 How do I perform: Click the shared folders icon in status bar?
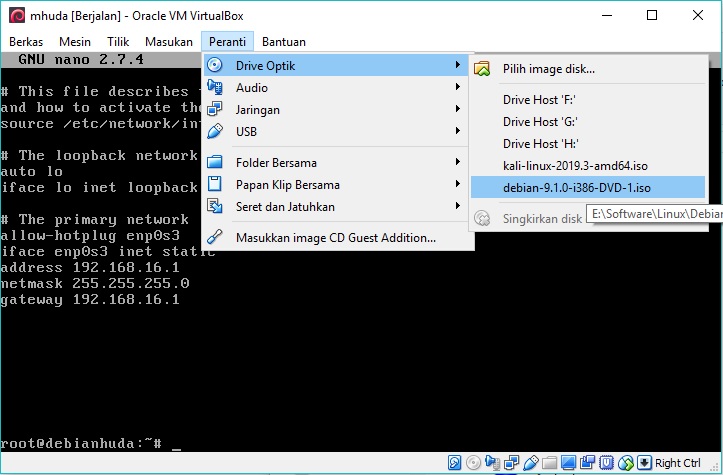click(549, 462)
